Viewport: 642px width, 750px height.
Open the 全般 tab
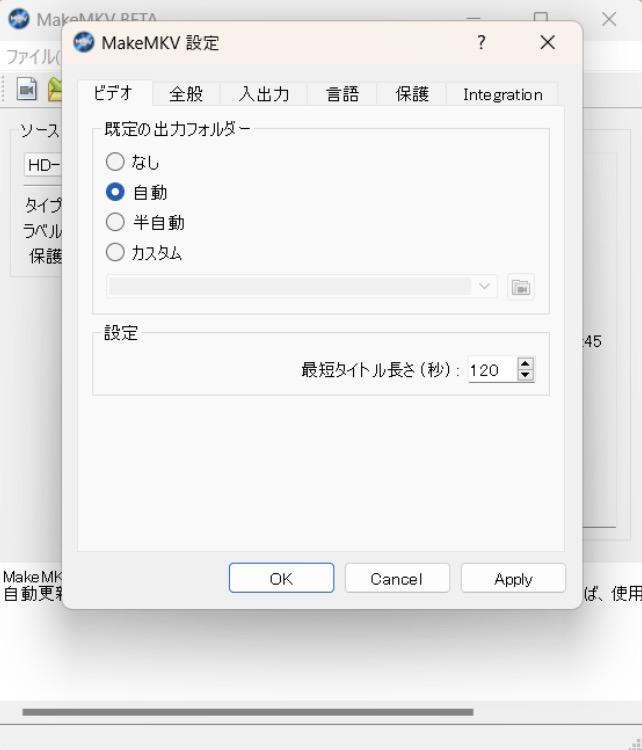tap(186, 94)
